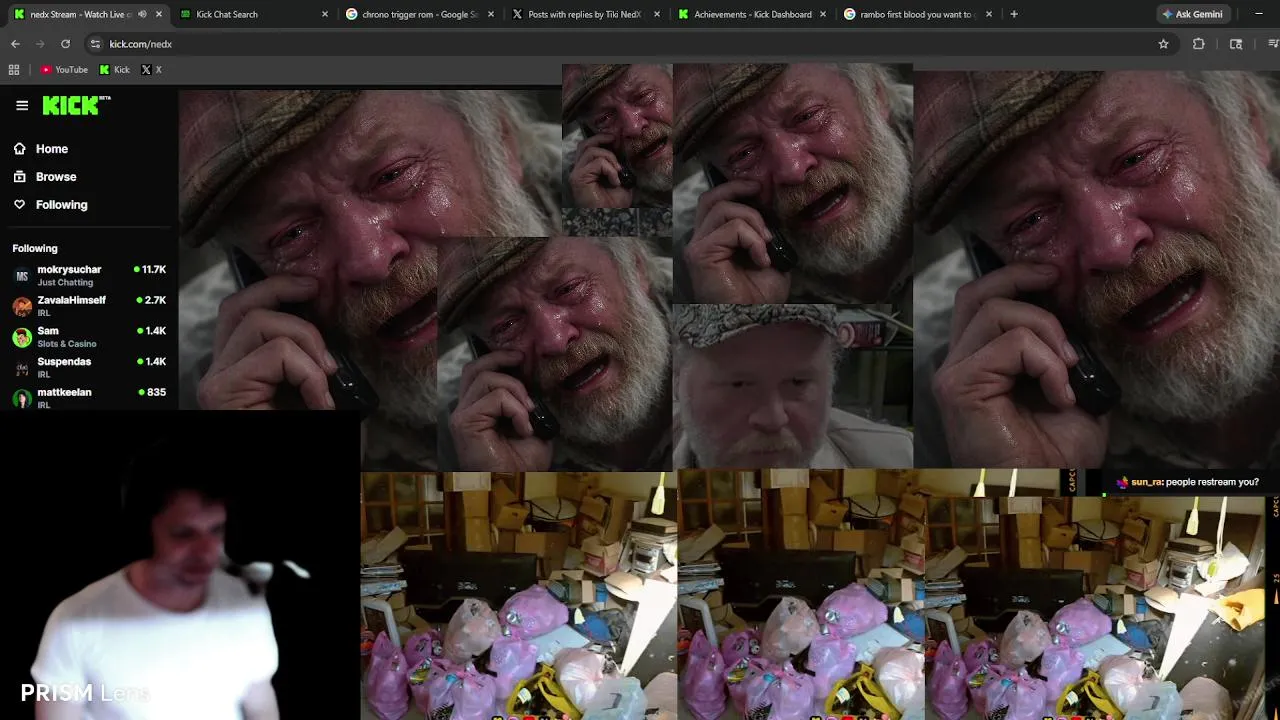
Task: Open the Following page link in sidebar
Action: 62,205
